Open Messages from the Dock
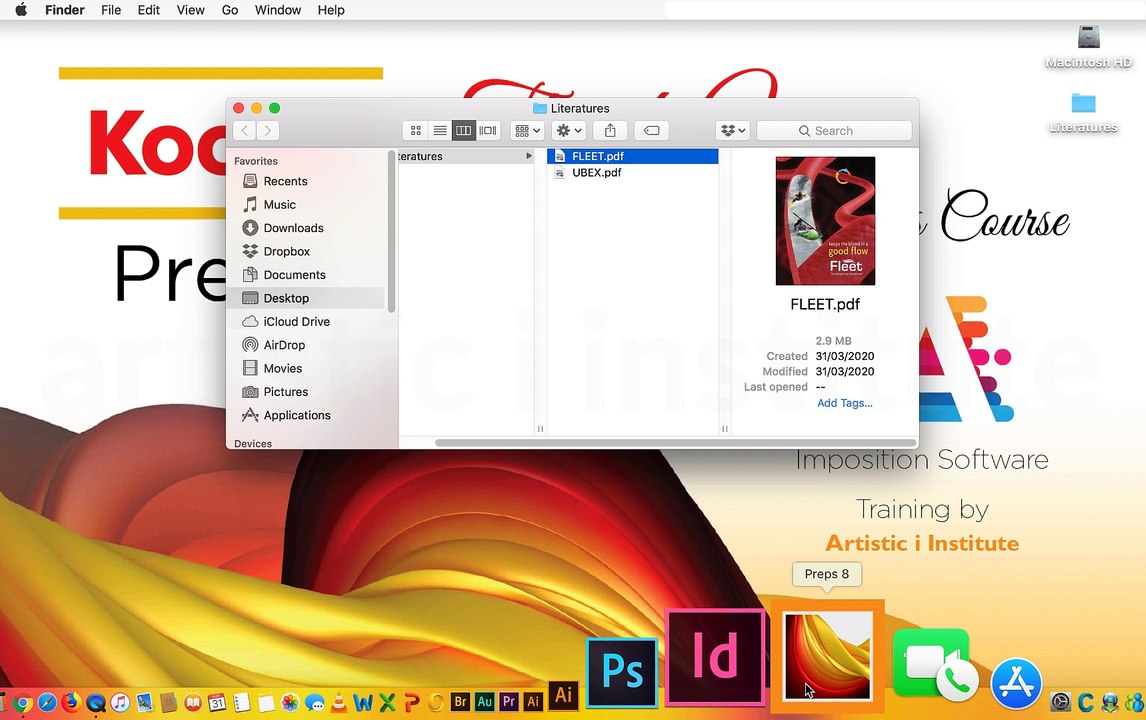 tap(314, 702)
